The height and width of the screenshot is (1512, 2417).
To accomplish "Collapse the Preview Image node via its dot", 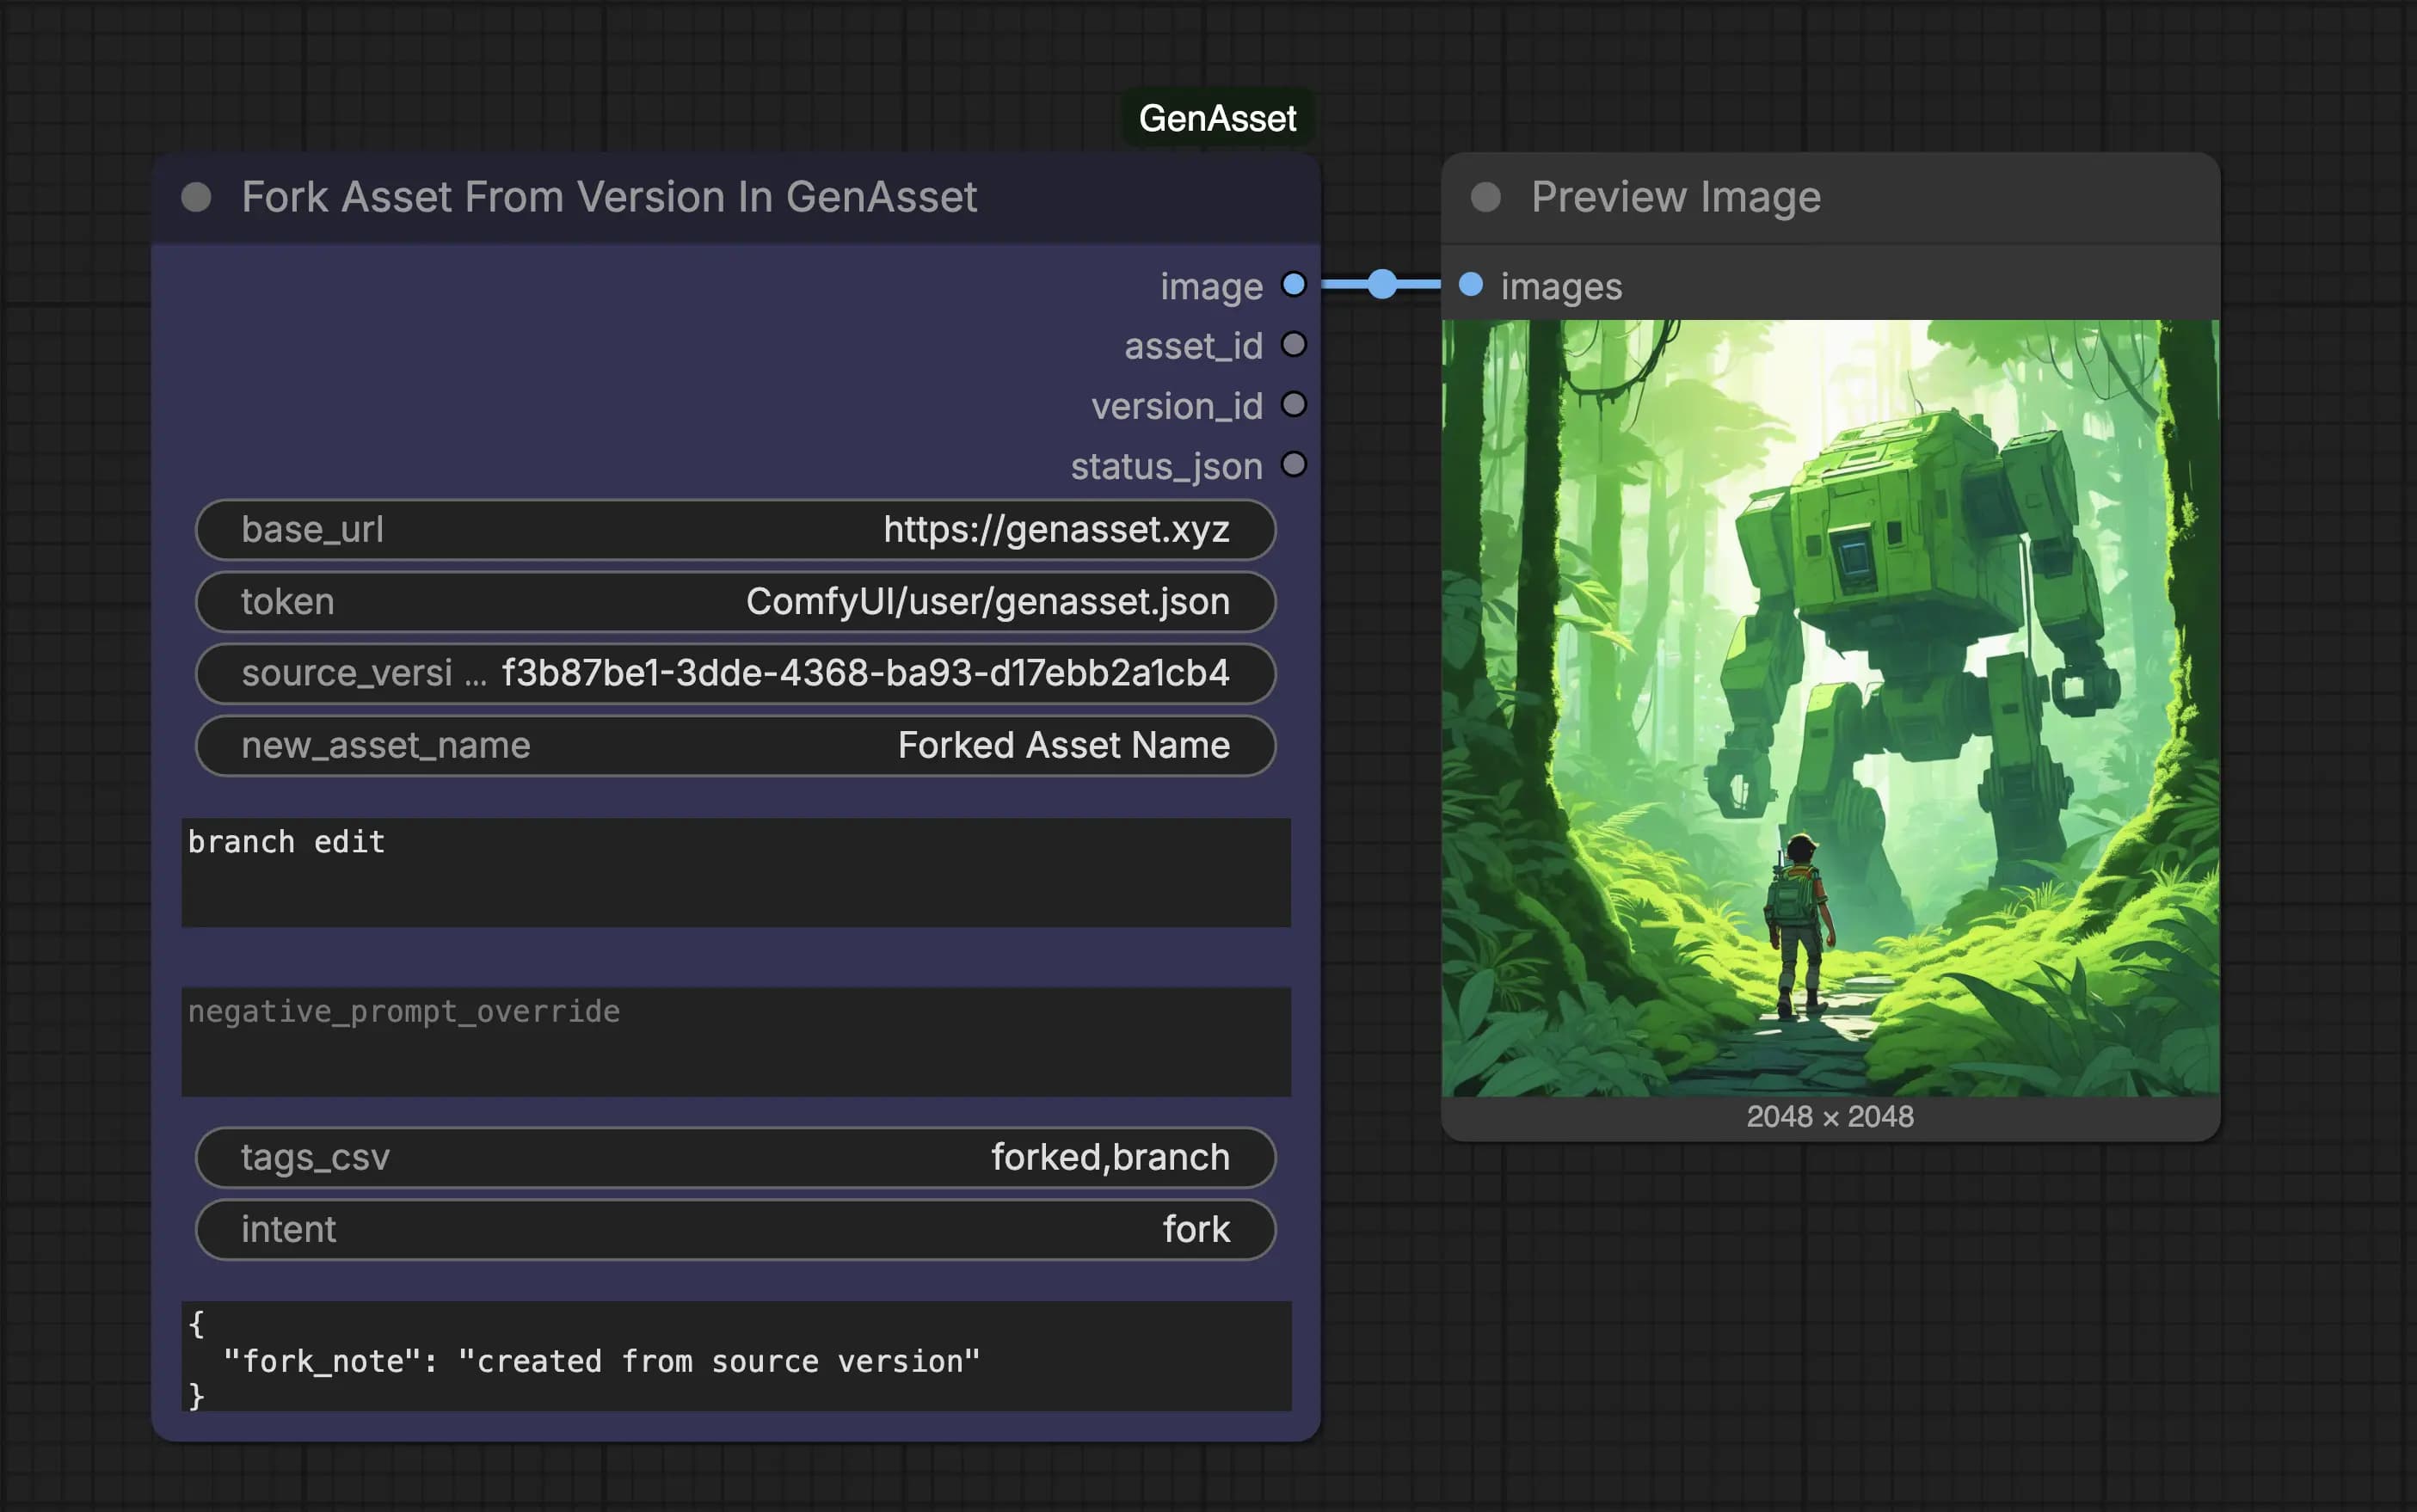I will tap(1486, 197).
